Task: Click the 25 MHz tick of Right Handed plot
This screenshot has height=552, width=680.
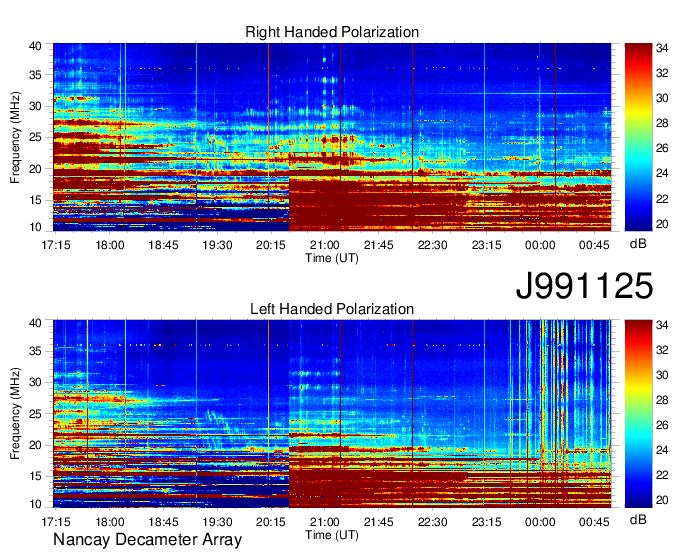Action: click(36, 138)
